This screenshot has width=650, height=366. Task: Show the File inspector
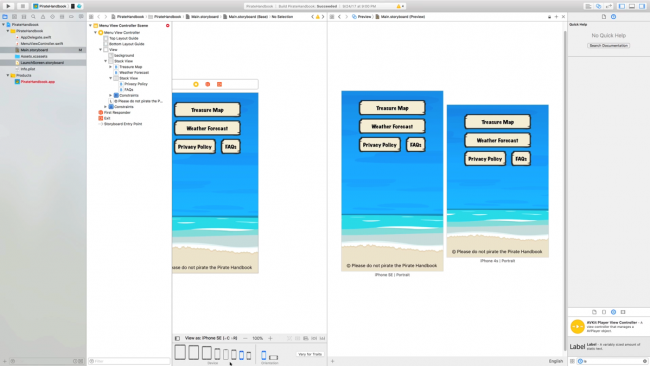click(x=604, y=17)
